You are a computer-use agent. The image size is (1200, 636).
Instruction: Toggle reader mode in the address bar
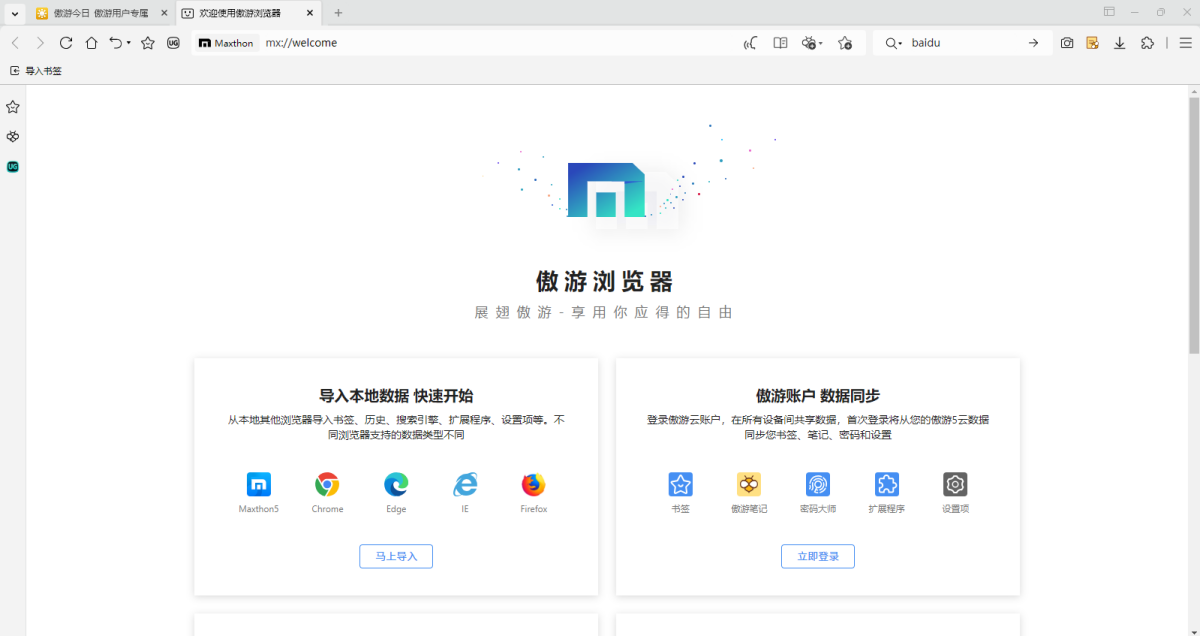(x=780, y=43)
